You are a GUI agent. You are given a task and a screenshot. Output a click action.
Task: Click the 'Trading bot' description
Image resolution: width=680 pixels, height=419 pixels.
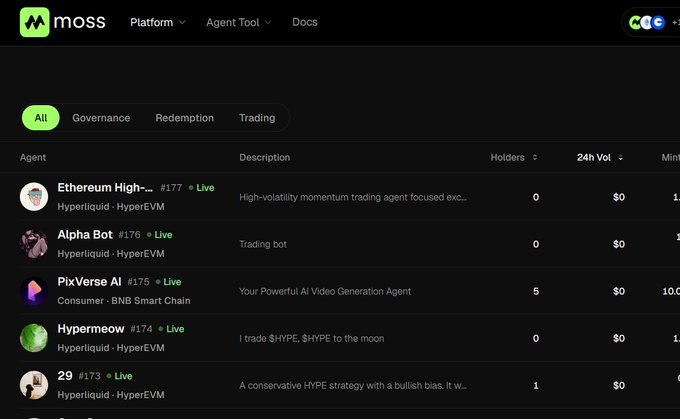pos(263,244)
